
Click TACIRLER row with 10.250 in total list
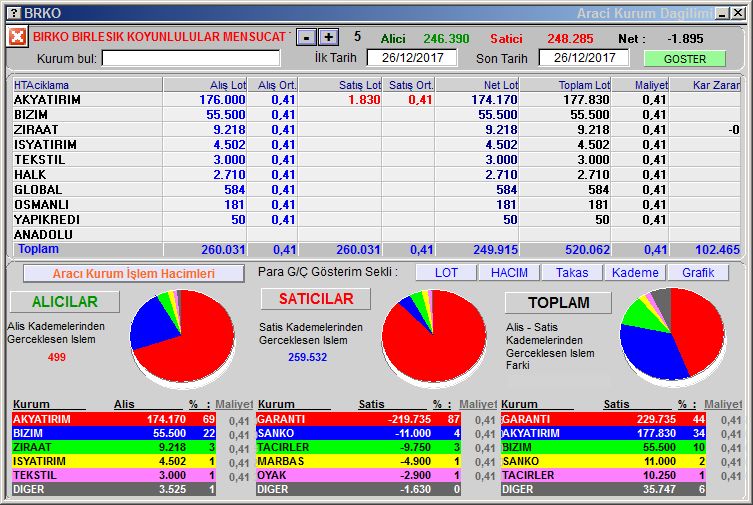pos(603,475)
